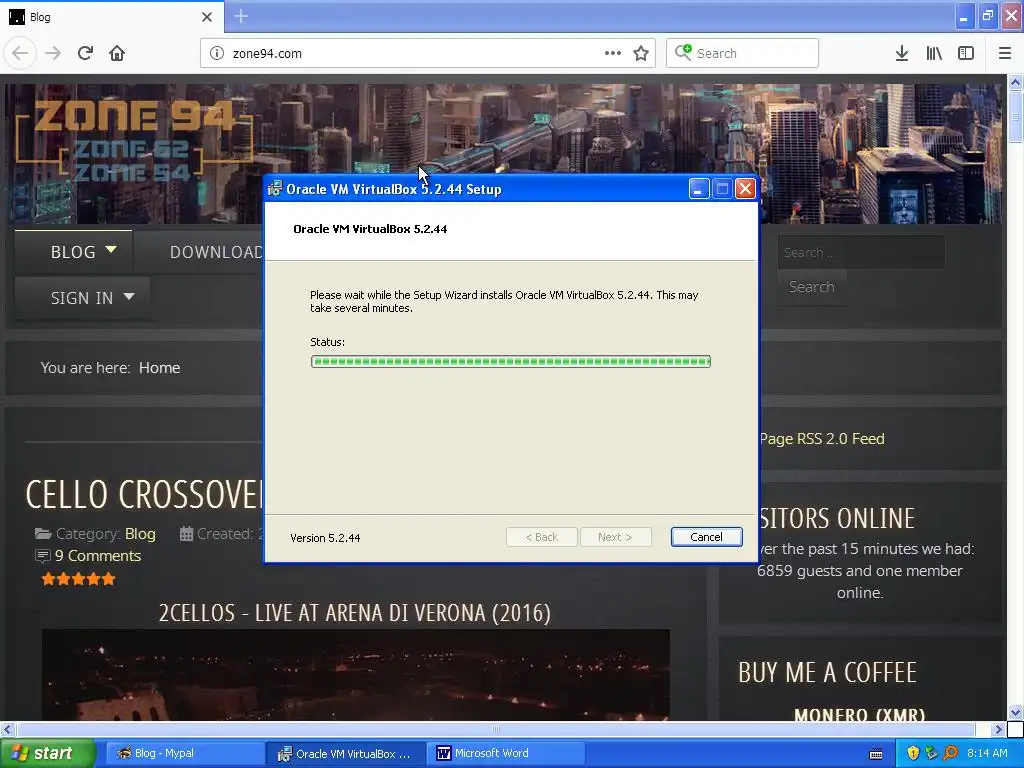Screen dimensions: 1024x768
Task: Click the keyboard icon in taskbar
Action: point(876,754)
